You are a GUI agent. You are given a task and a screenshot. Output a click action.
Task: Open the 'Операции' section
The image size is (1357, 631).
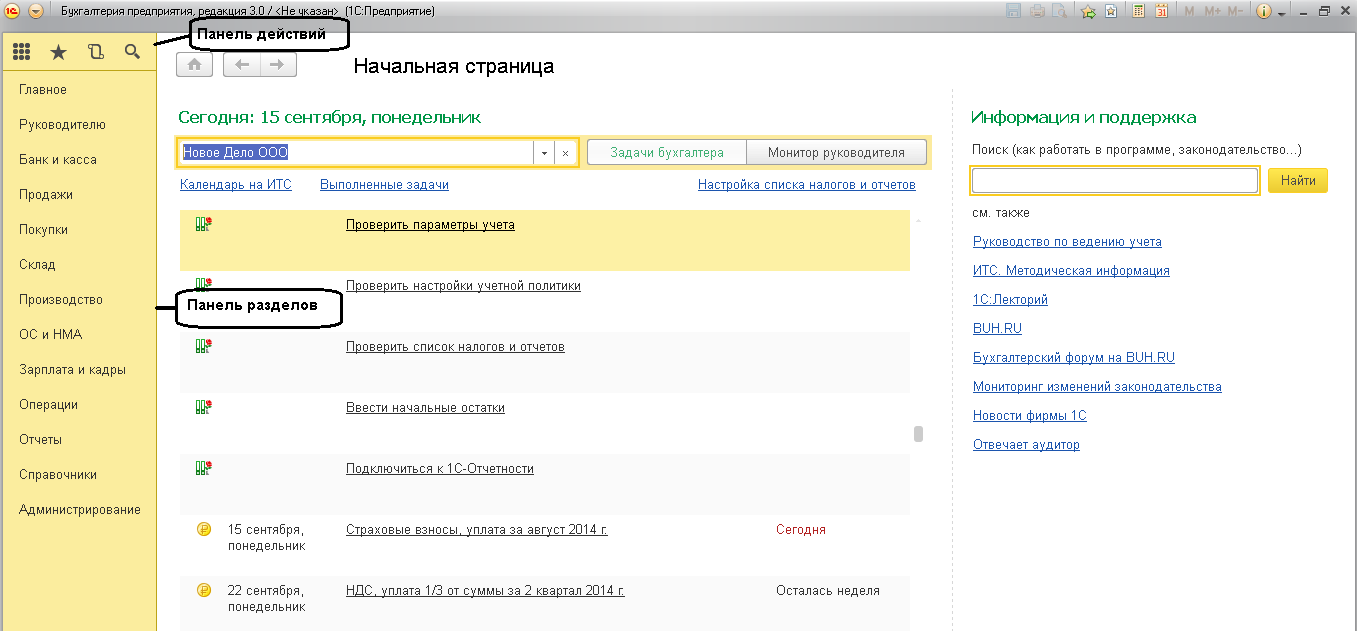pyautogui.click(x=48, y=405)
